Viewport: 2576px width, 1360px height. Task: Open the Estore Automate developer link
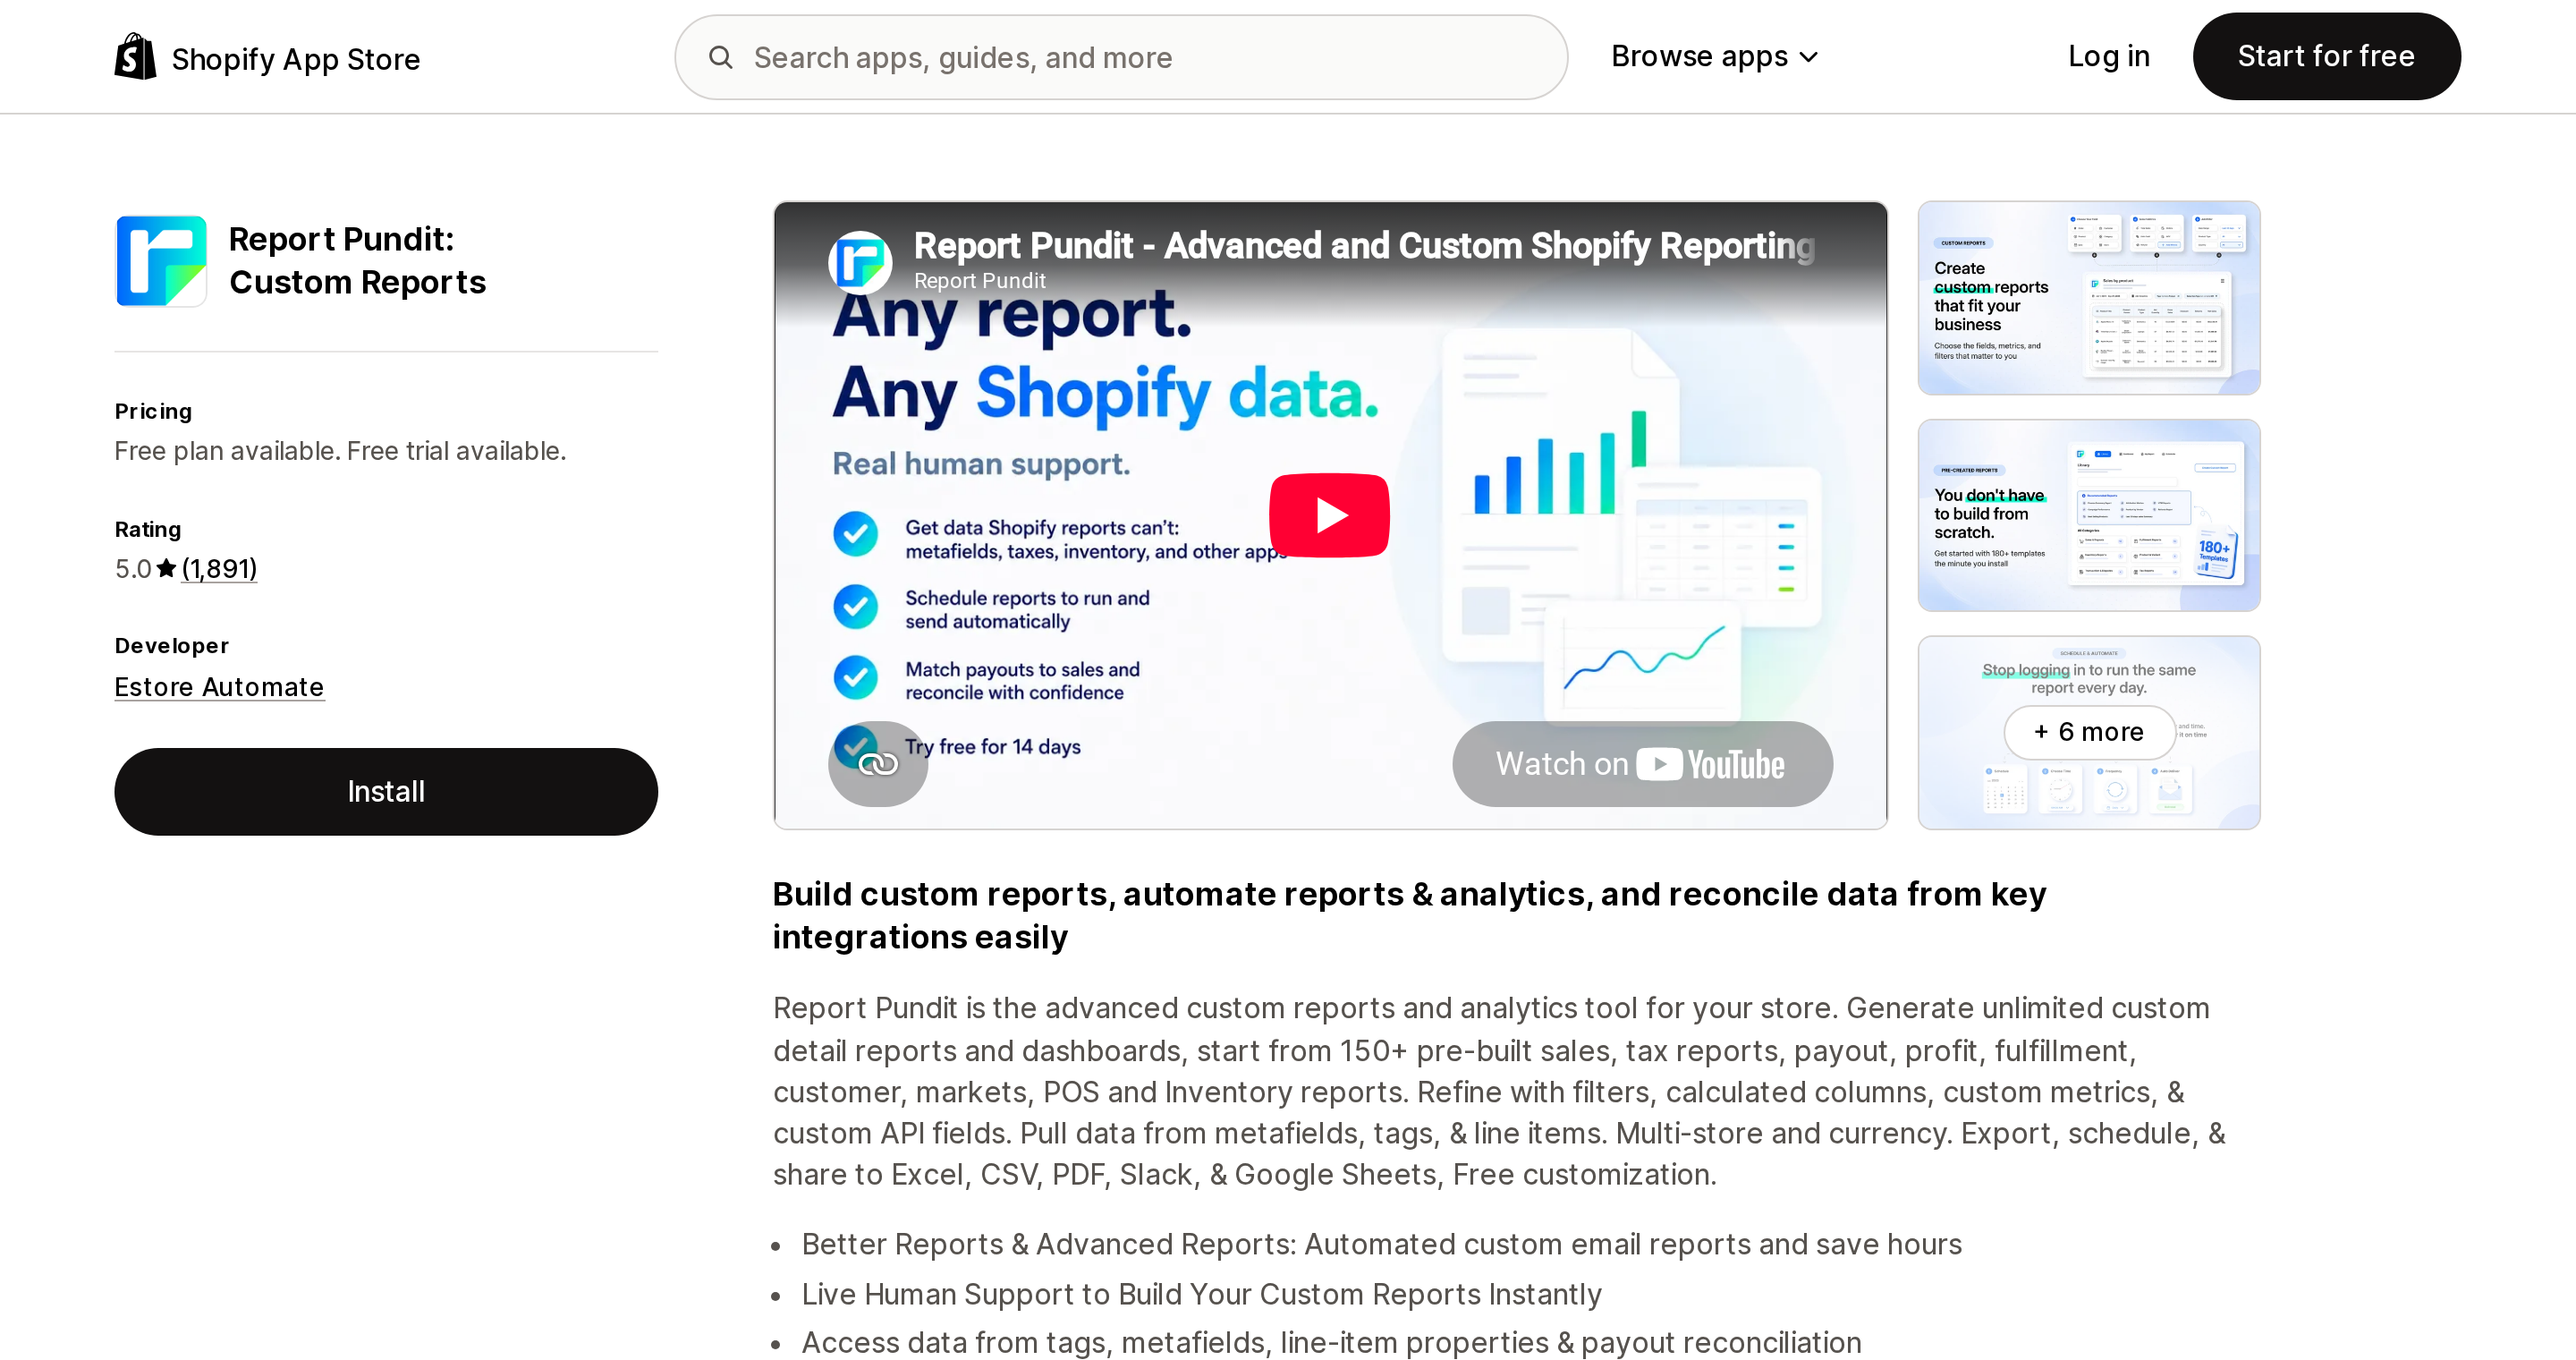pos(219,687)
